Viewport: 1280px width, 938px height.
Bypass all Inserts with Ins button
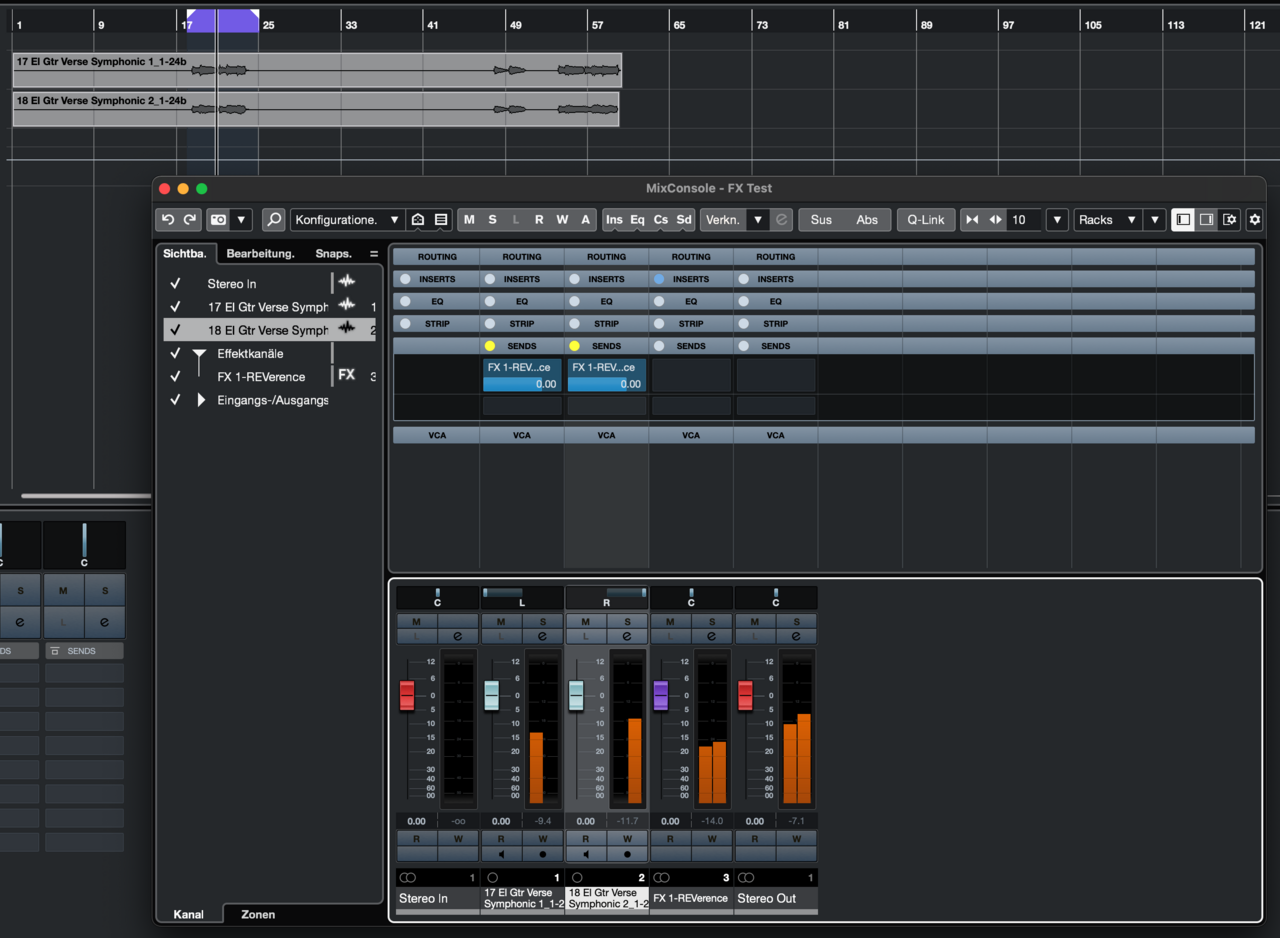pos(614,220)
